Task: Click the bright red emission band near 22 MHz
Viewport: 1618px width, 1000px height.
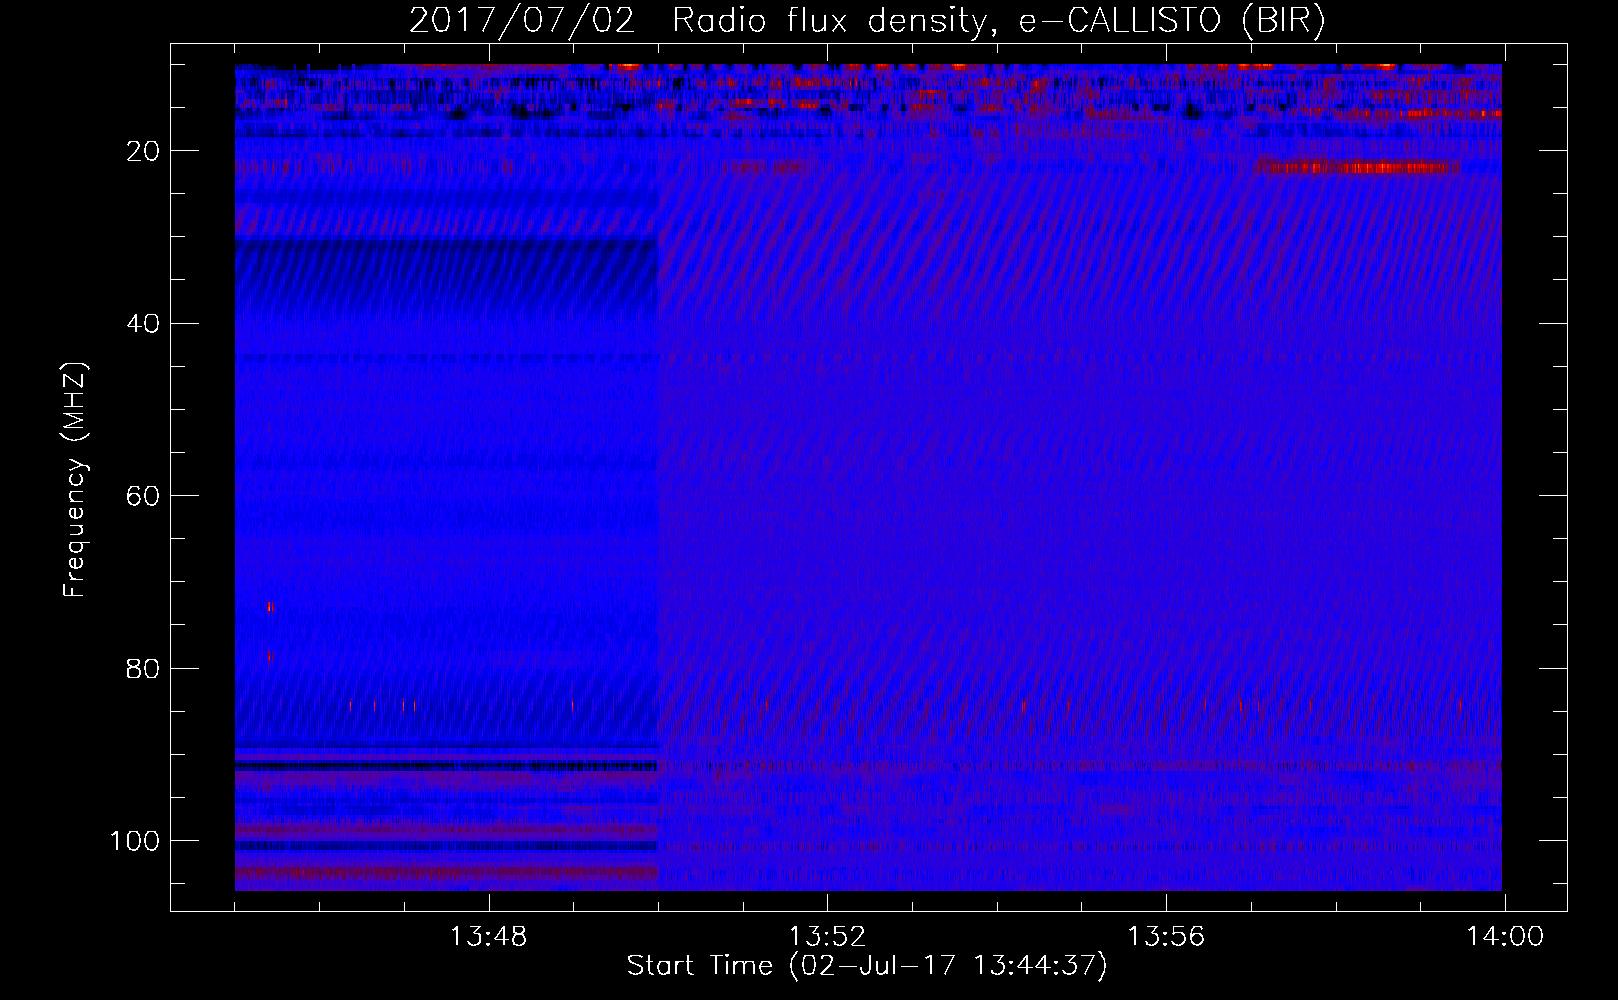Action: 1357,167
